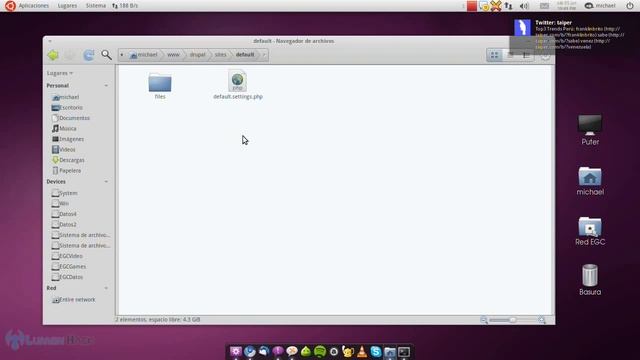This screenshot has height=360, width=640.
Task: Open the 'files' folder icon
Action: [160, 83]
